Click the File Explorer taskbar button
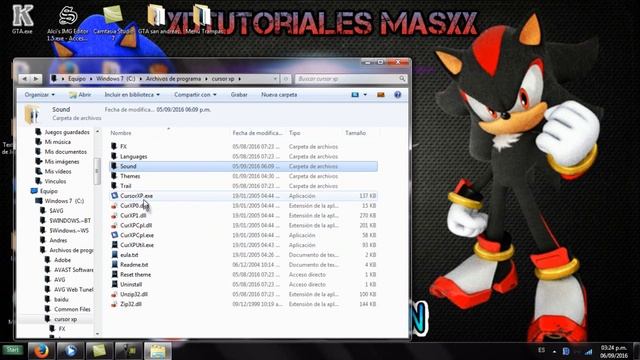This screenshot has height=360, width=640. pos(158,351)
